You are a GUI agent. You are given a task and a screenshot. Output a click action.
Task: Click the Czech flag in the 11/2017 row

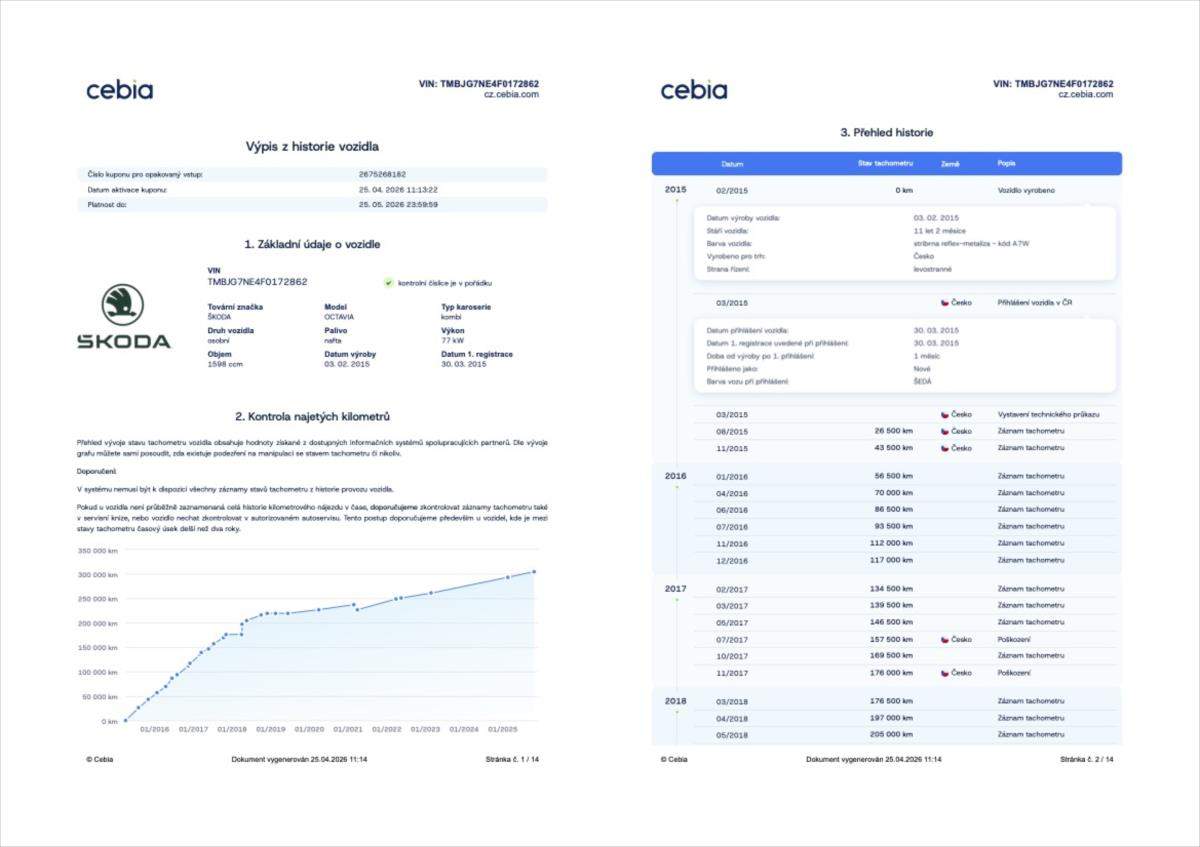coord(944,673)
